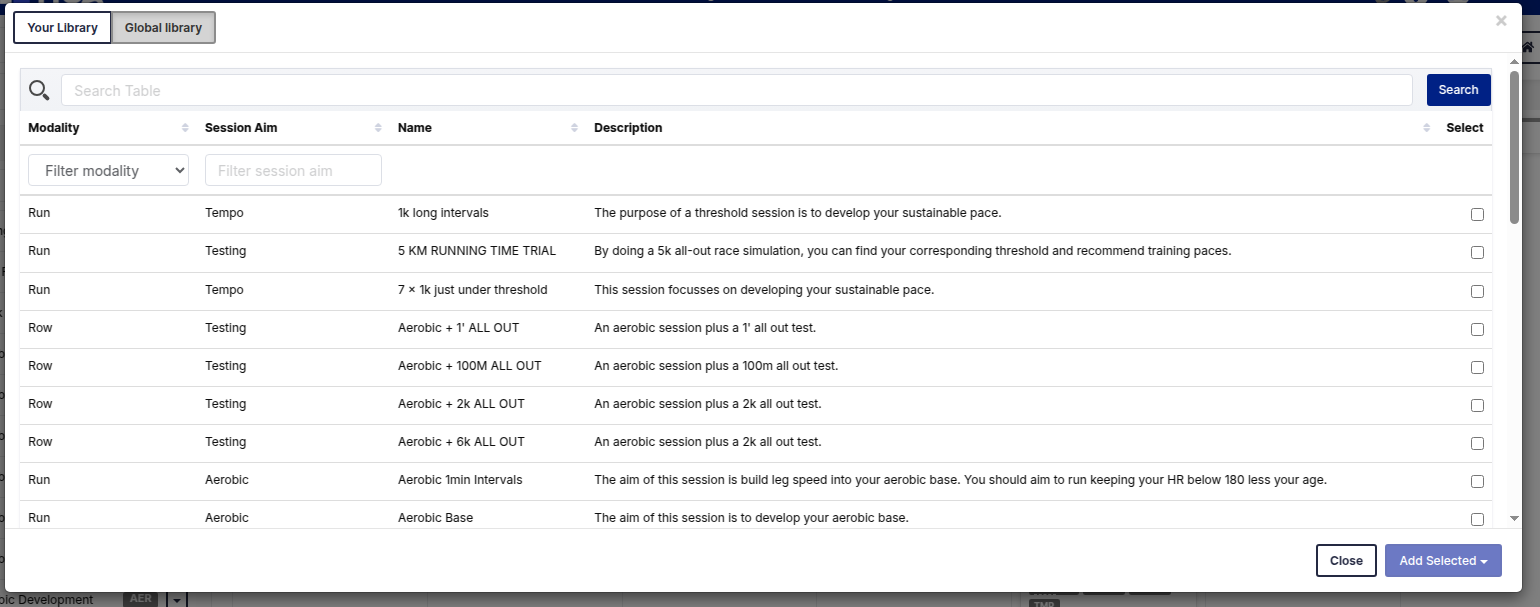Click the Filter session aim field
Viewport: 1540px width, 607px height.
pos(293,170)
